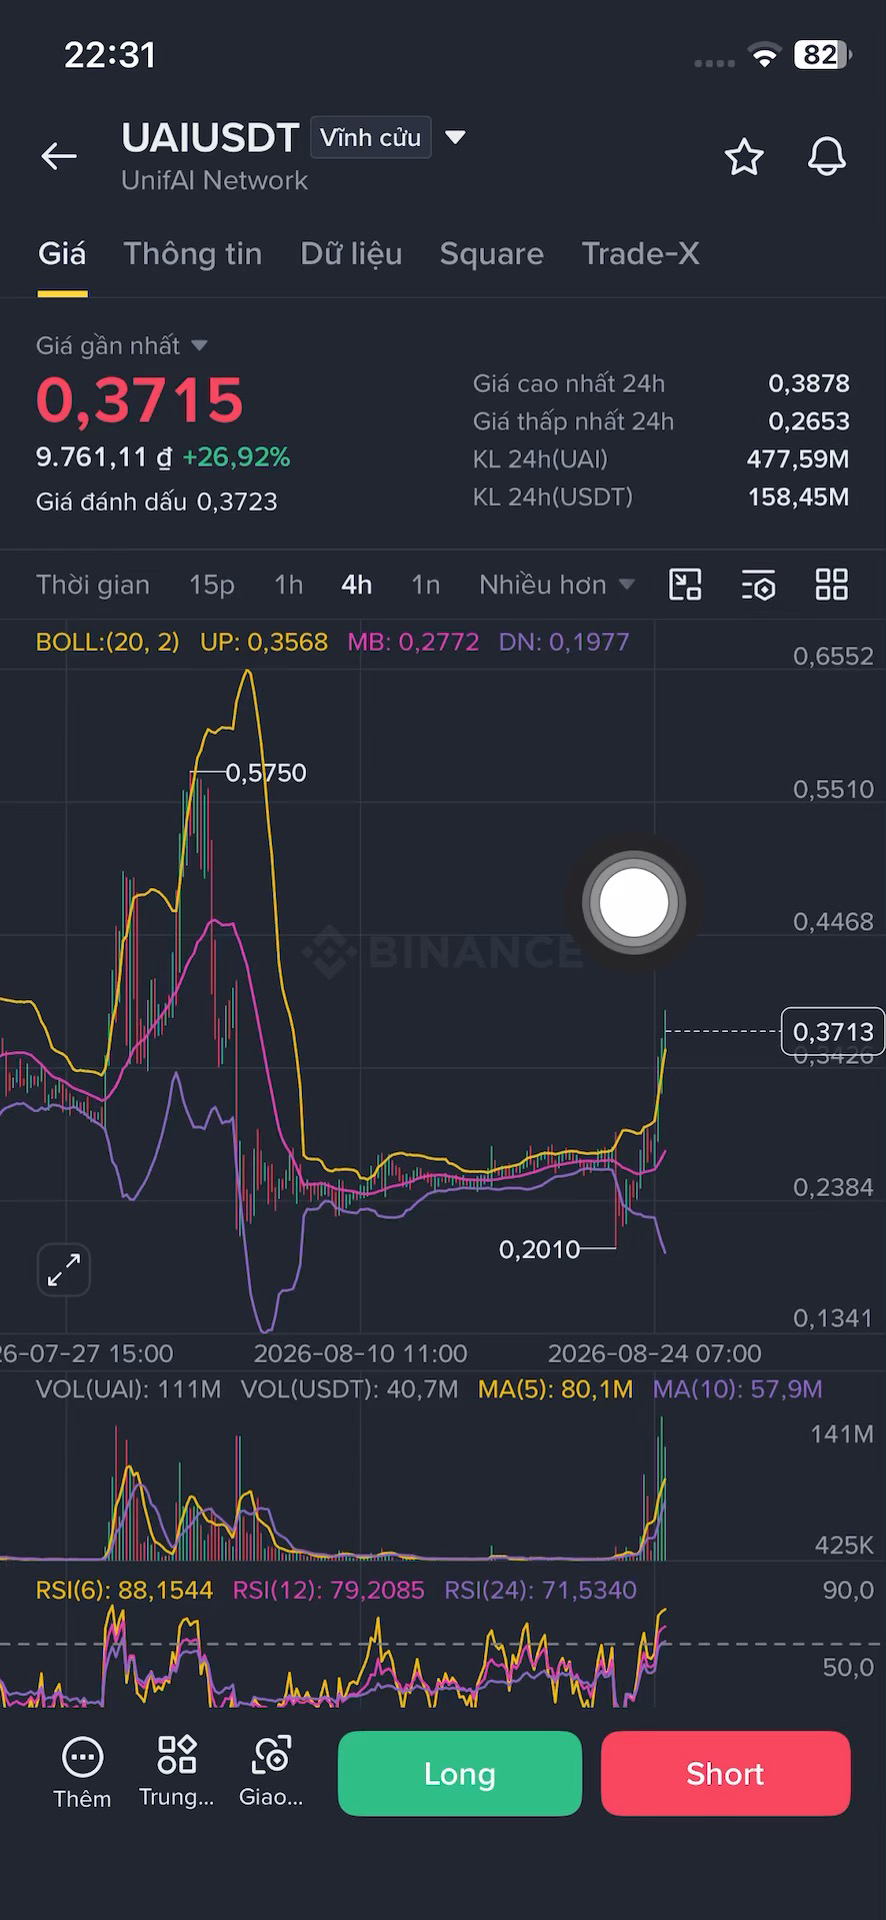Tap the green Long button

[x=460, y=1773]
